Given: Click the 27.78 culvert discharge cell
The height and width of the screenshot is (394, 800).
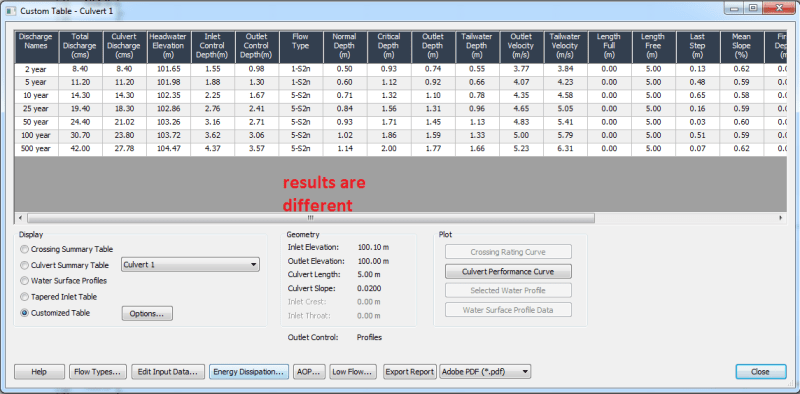Looking at the screenshot, I should [124, 149].
